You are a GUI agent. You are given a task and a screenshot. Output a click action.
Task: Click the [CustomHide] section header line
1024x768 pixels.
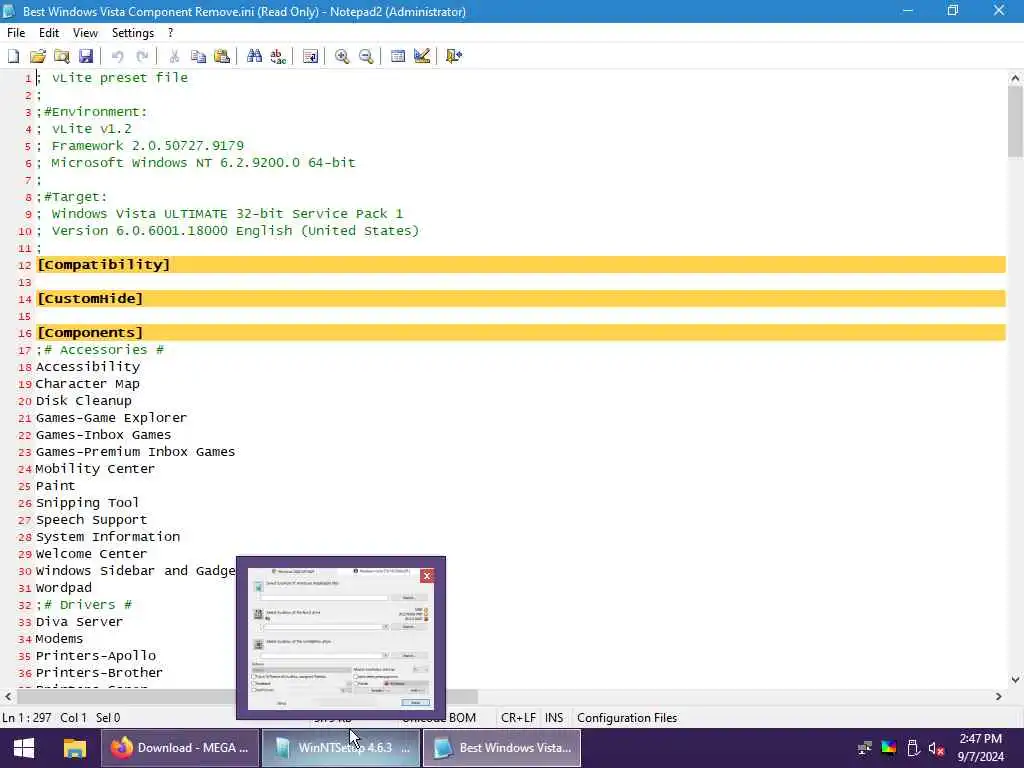point(520,298)
